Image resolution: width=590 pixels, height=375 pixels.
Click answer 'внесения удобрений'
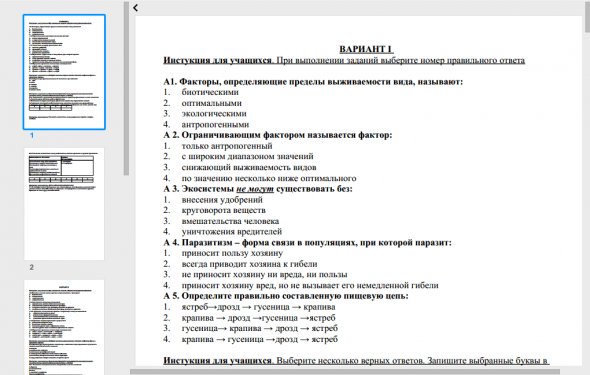point(222,200)
